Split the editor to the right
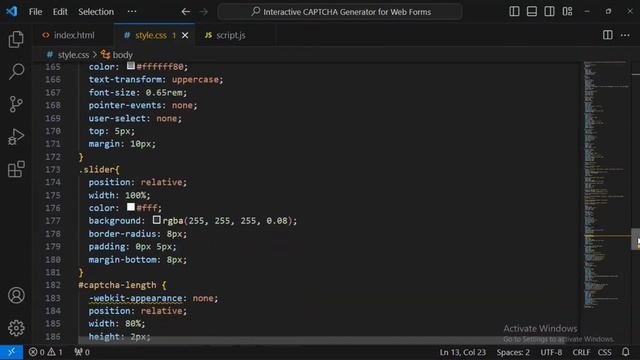The height and width of the screenshot is (360, 640). click(x=607, y=35)
